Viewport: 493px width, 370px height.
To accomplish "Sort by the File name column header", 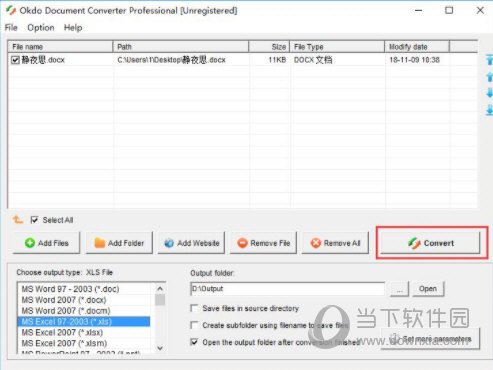I will coord(60,47).
